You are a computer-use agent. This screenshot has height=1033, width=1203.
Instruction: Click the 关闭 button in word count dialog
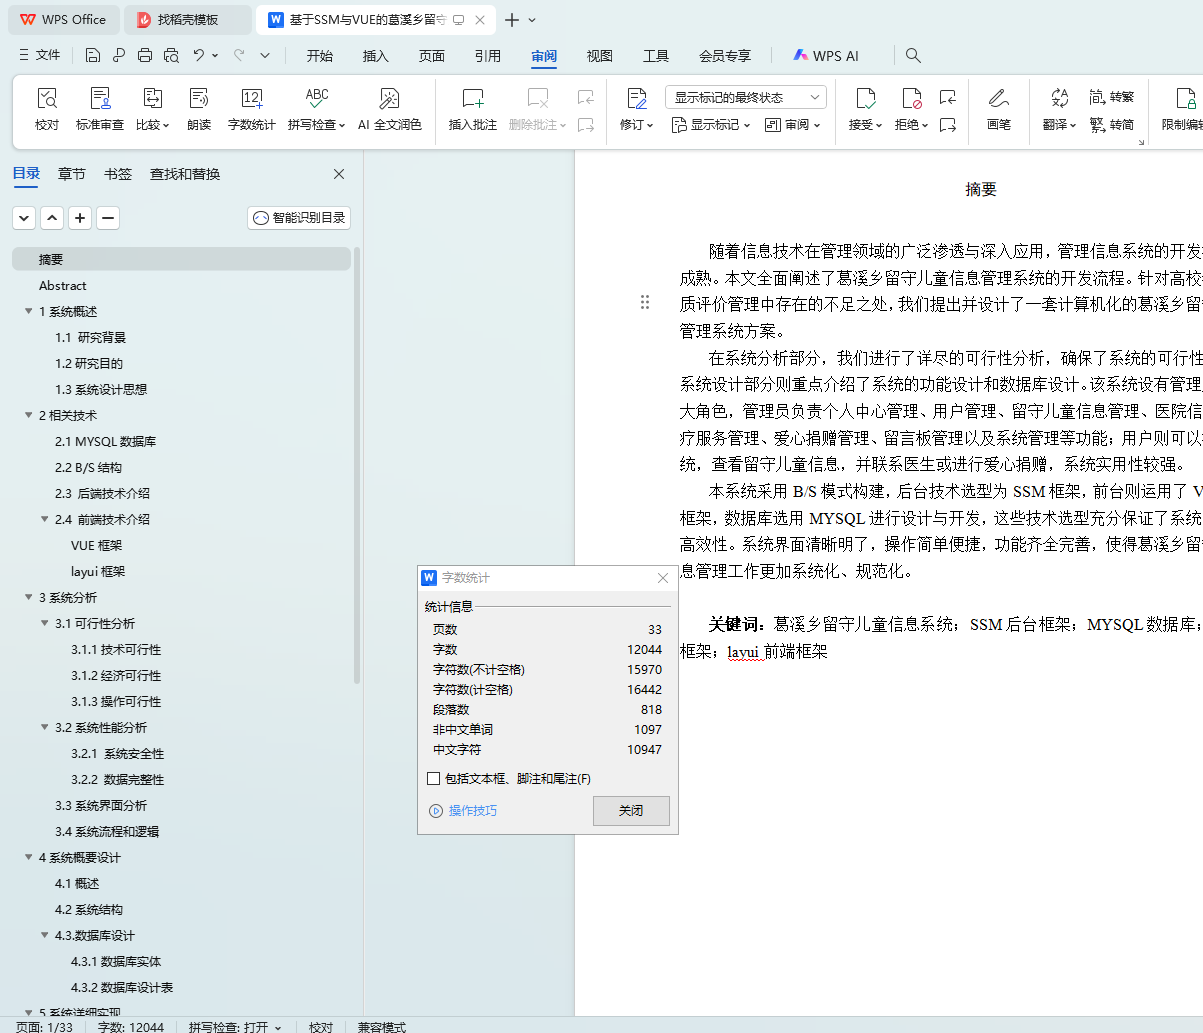pyautogui.click(x=631, y=811)
